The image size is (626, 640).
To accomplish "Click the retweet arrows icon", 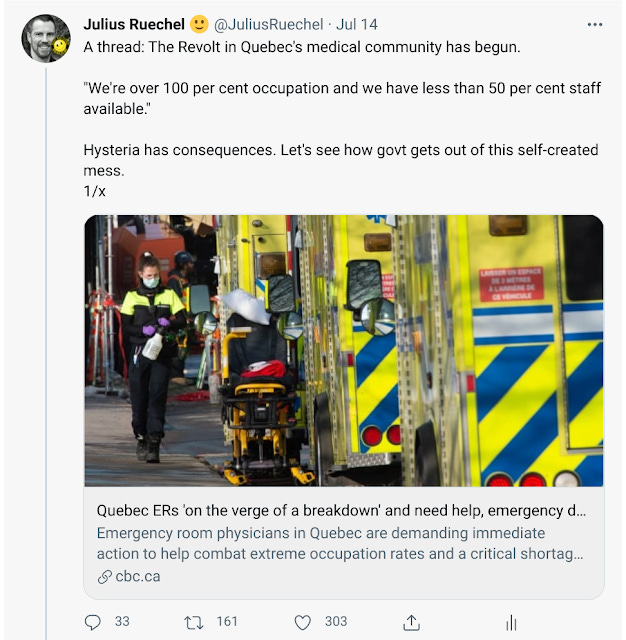I will (193, 623).
